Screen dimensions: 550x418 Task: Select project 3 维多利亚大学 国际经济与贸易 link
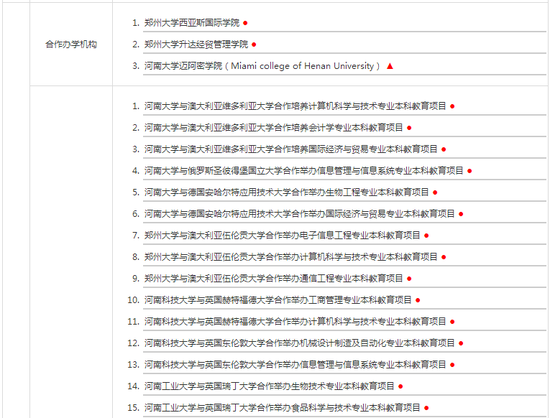pos(291,149)
